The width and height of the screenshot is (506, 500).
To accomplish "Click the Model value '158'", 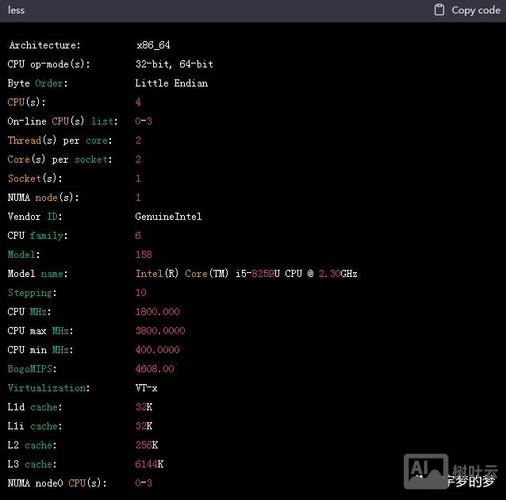I will coord(144,255).
